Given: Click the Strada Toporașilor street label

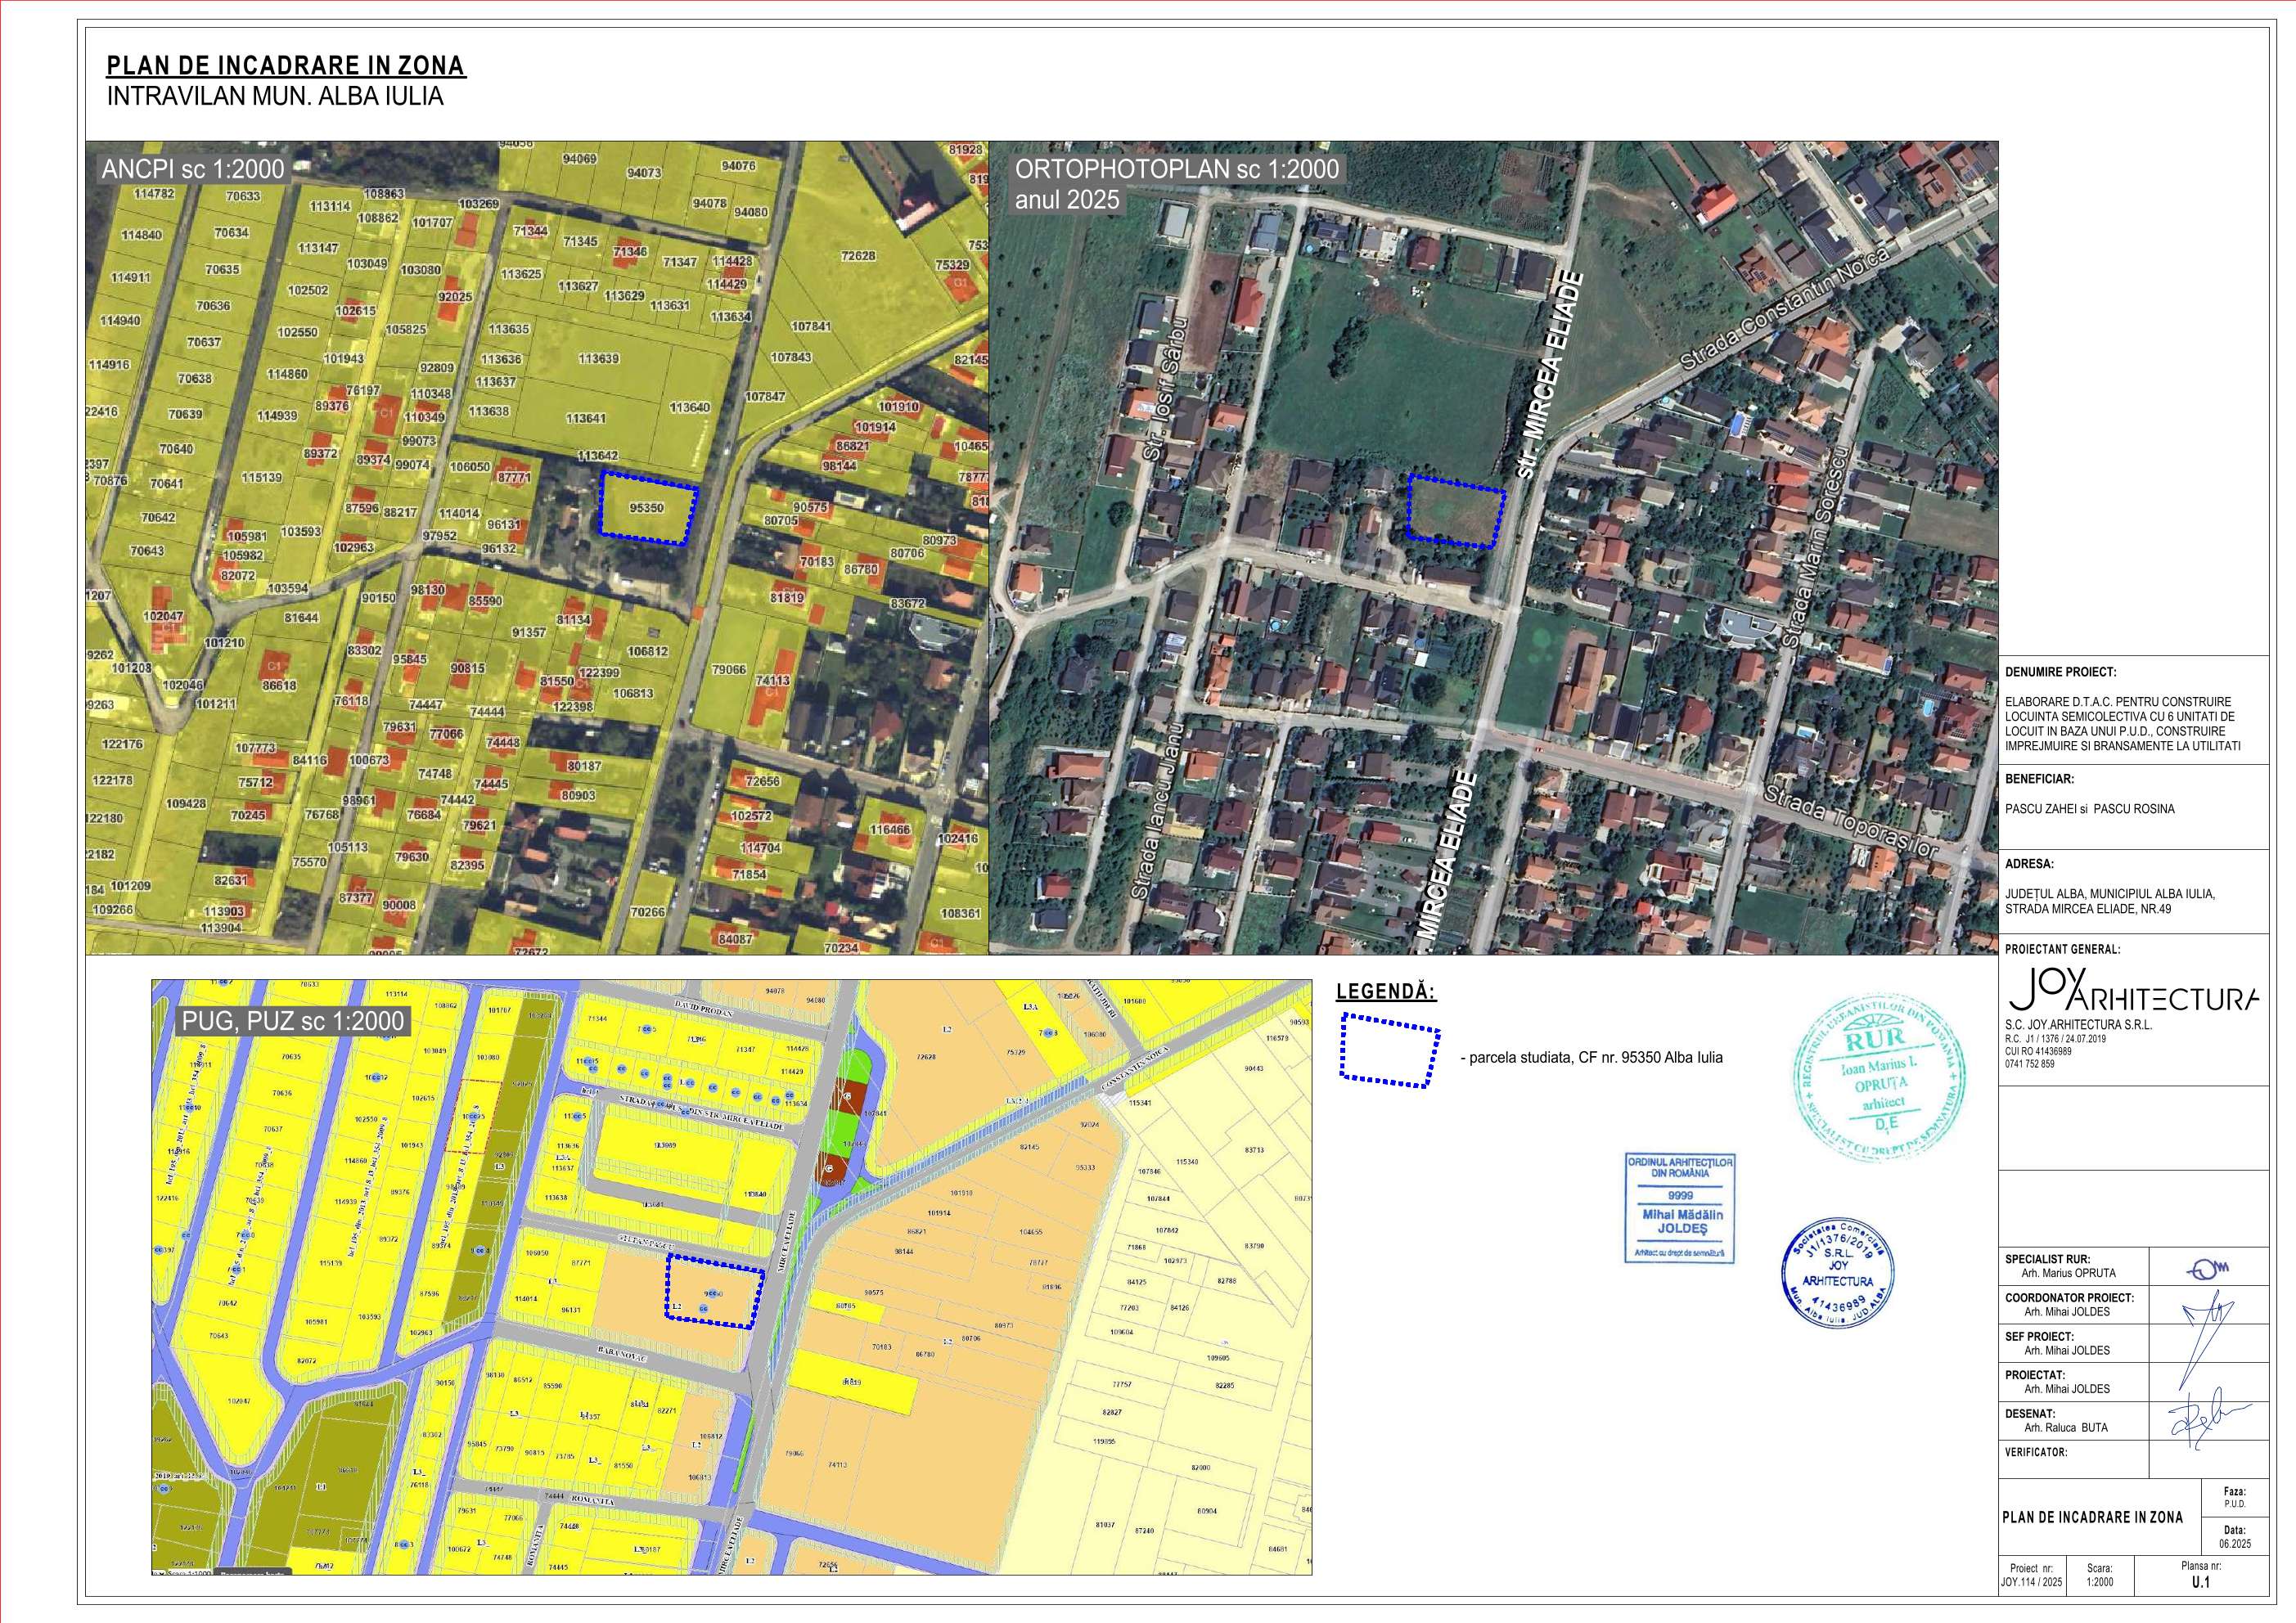Looking at the screenshot, I should 1851,822.
